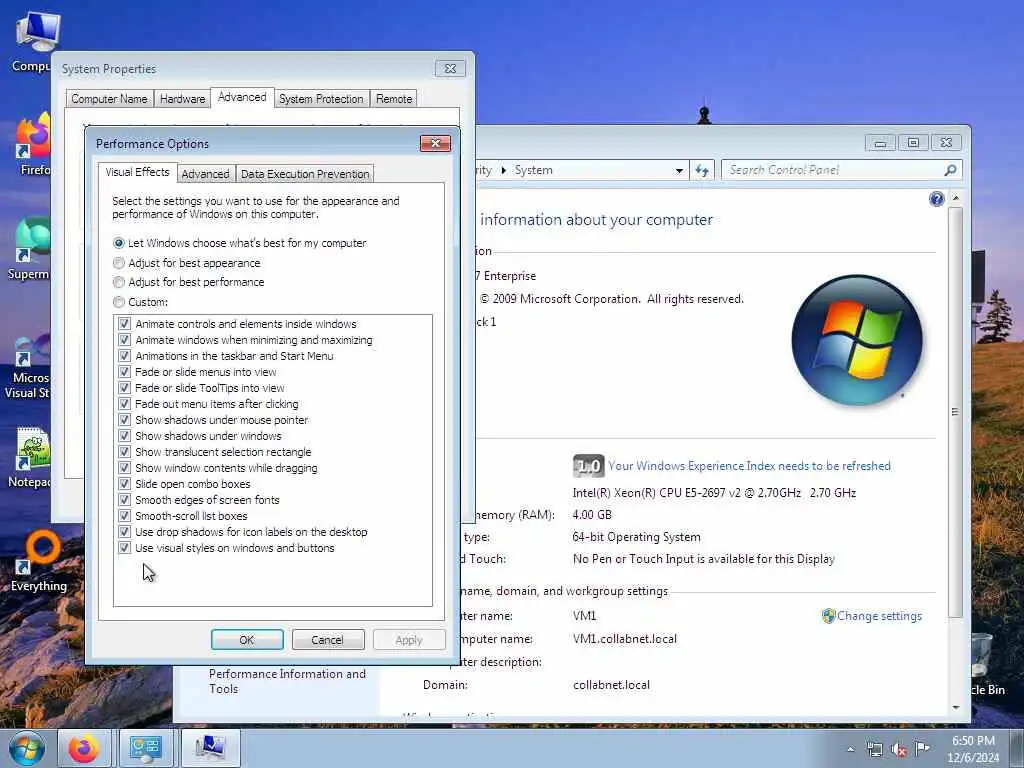Open the Microsoft Visual Studio desktop shortcut
This screenshot has width=1024, height=768.
coord(29,366)
